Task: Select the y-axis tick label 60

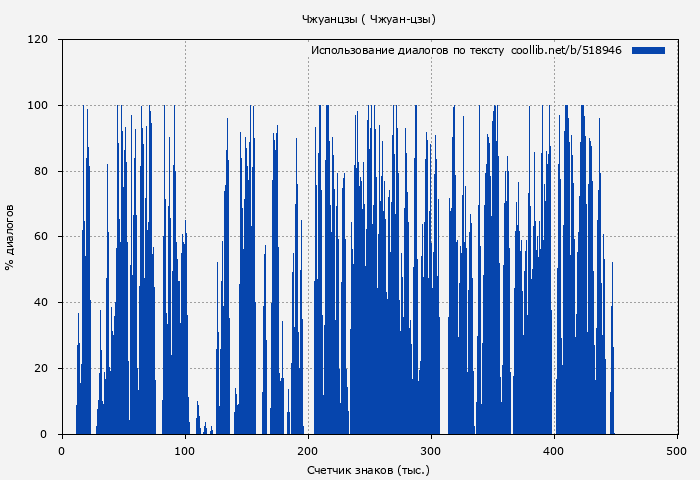Action: coord(41,237)
